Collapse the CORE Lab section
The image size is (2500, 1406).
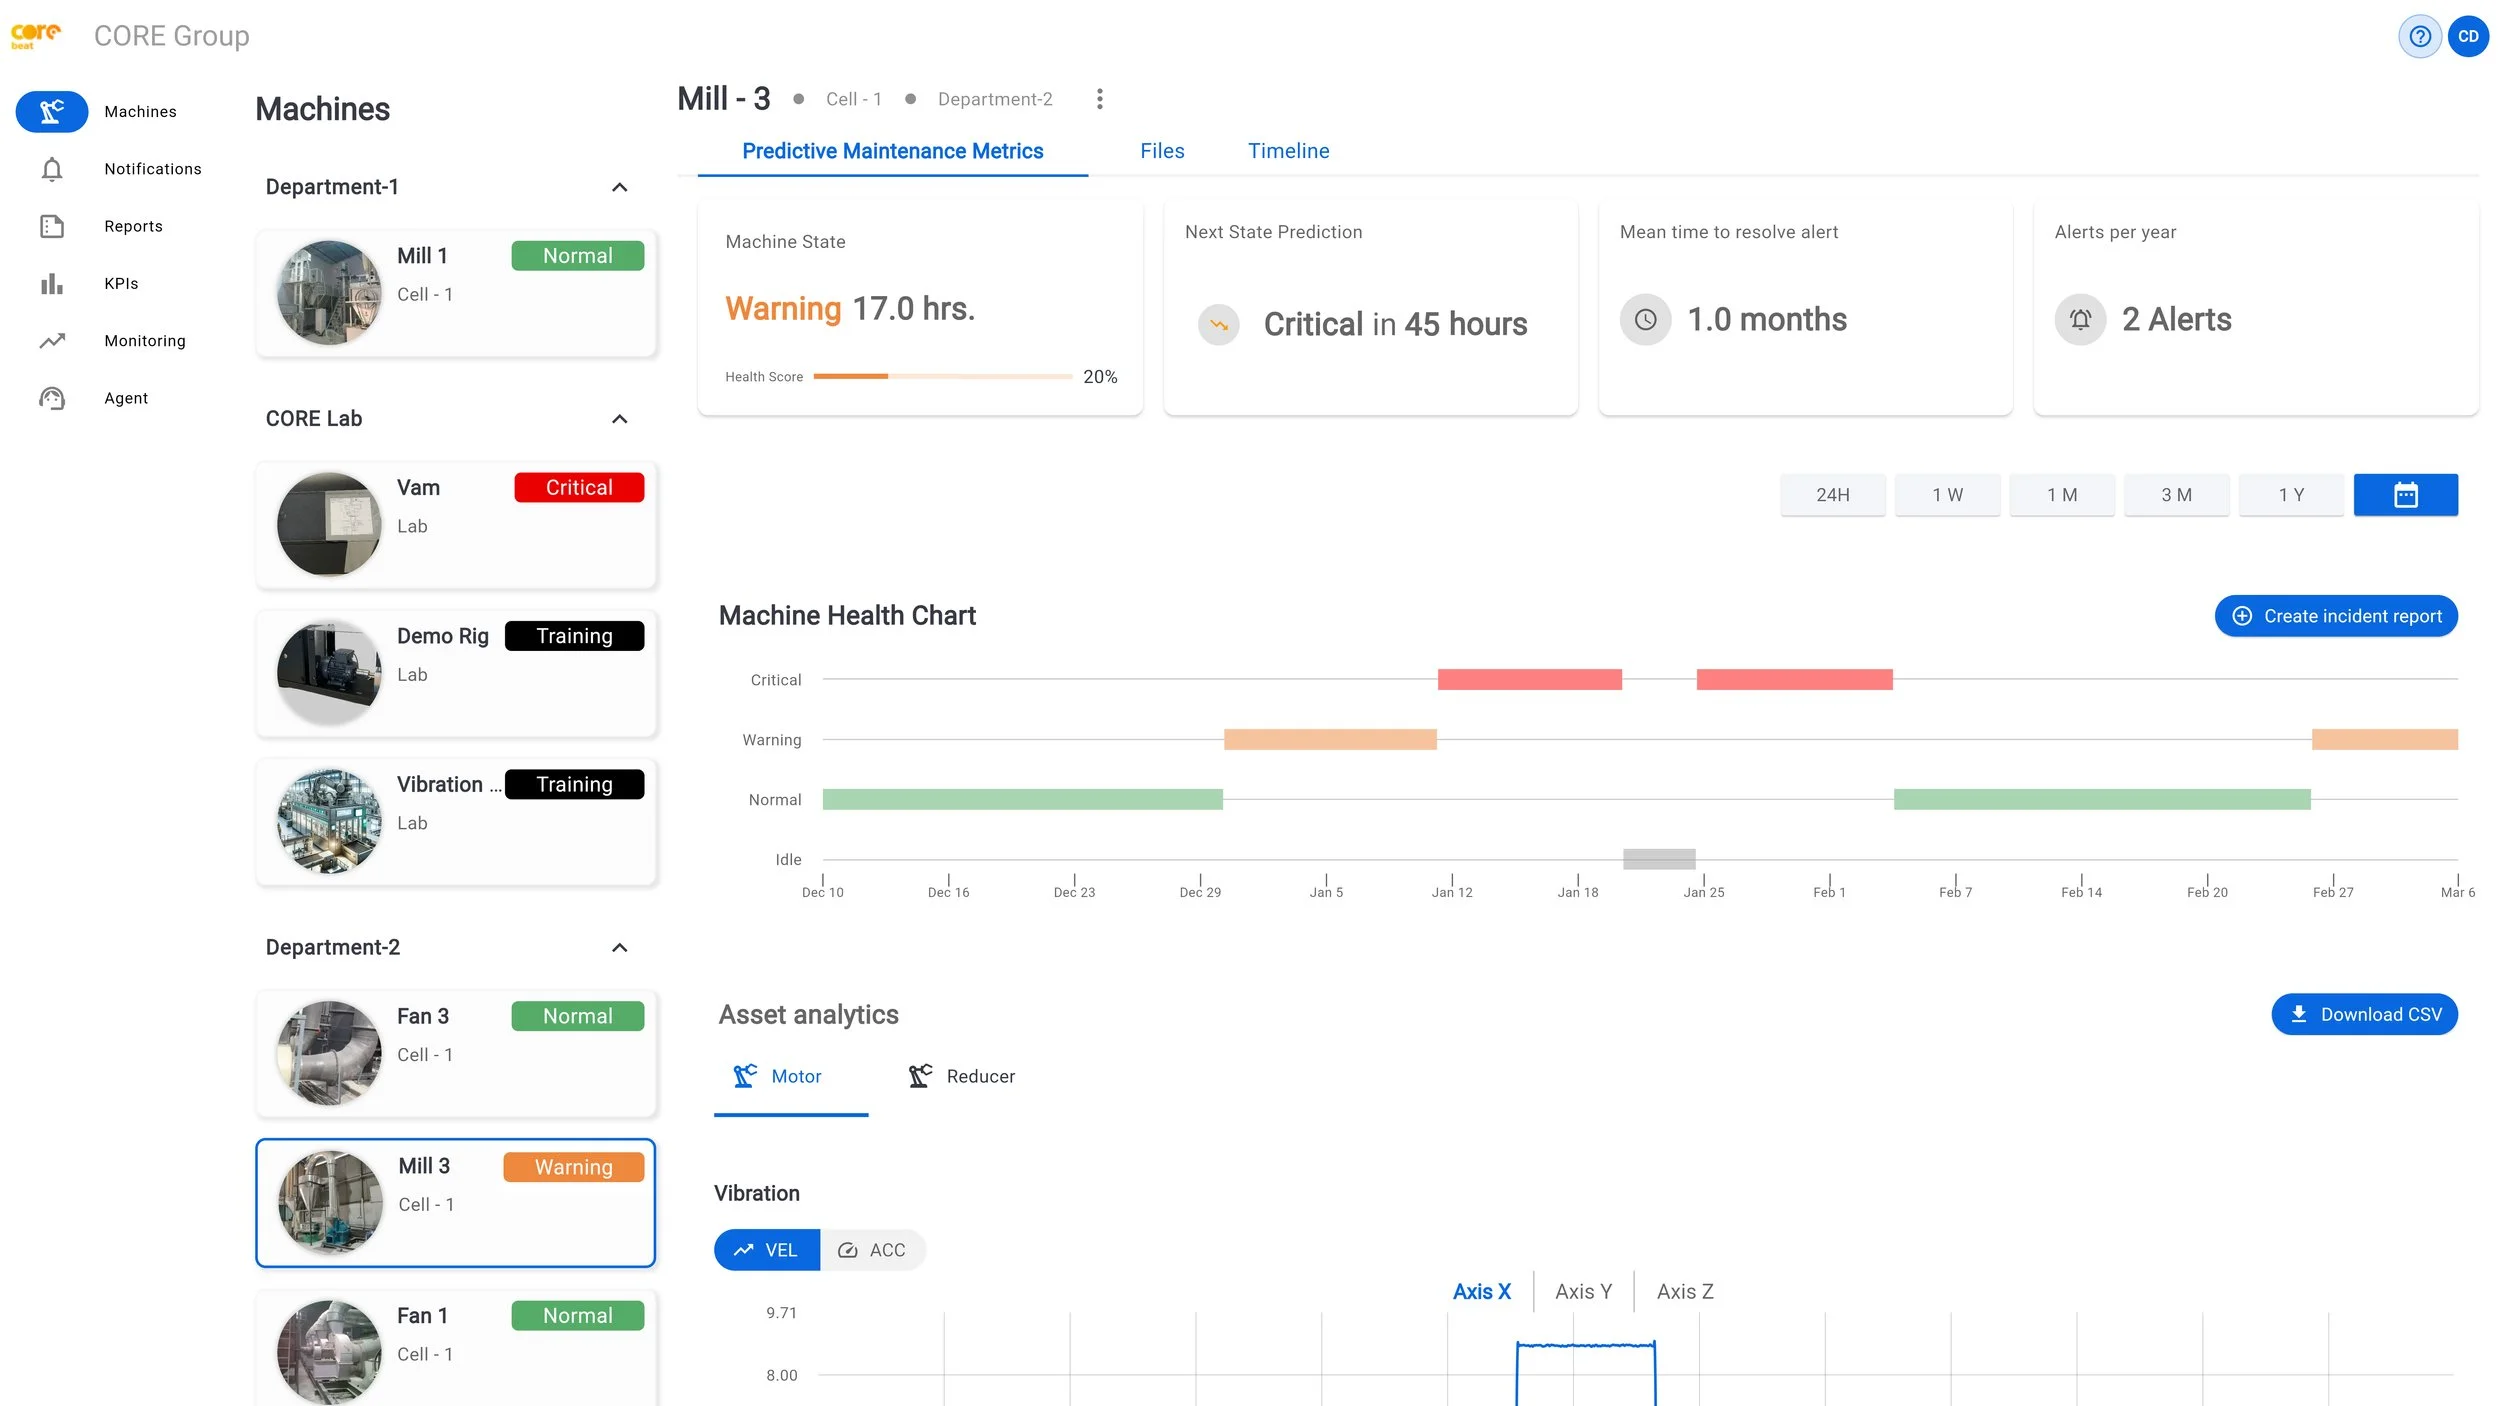click(619, 419)
